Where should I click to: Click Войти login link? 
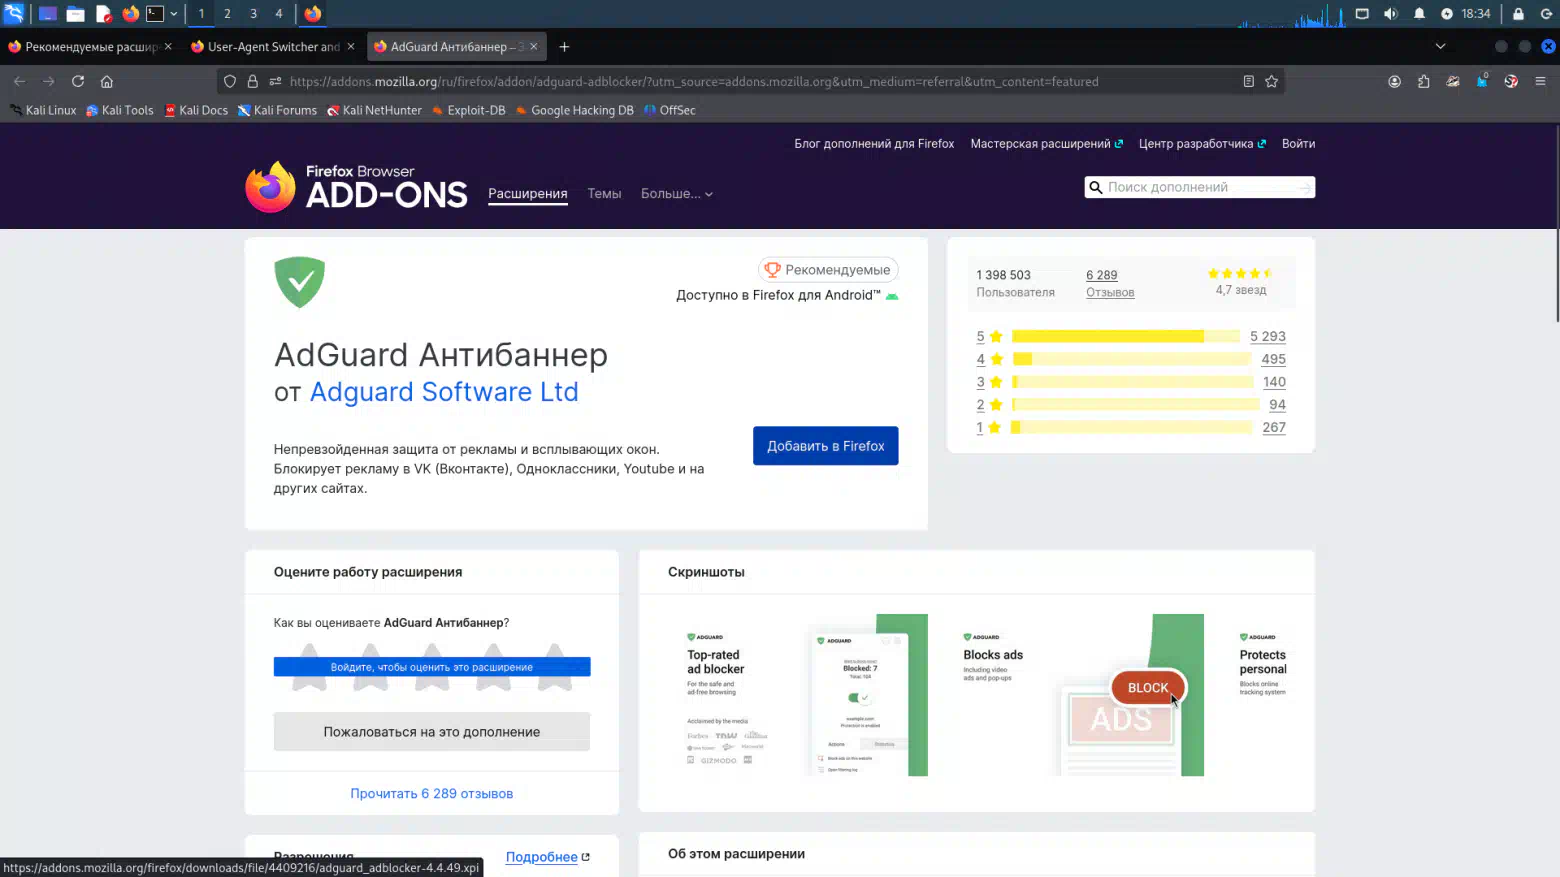point(1298,144)
